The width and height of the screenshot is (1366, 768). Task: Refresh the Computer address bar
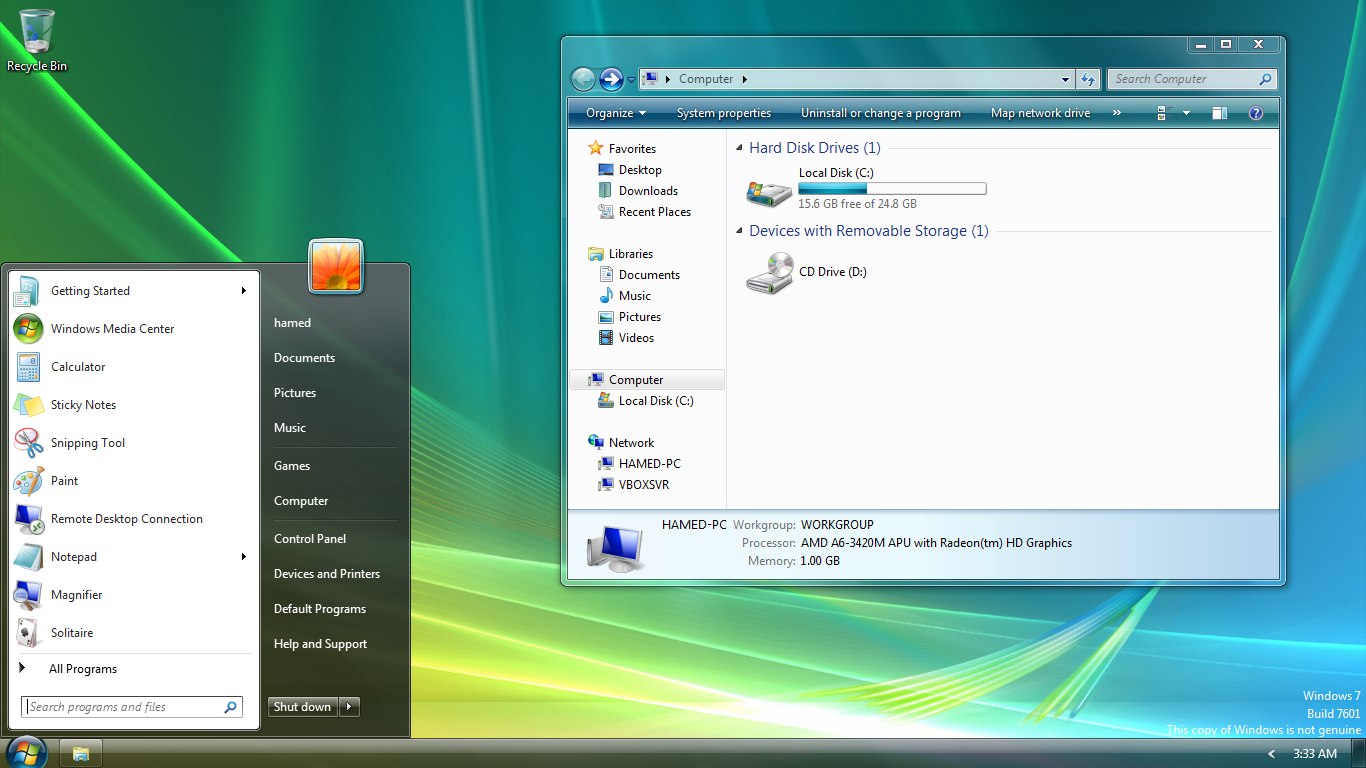tap(1088, 79)
